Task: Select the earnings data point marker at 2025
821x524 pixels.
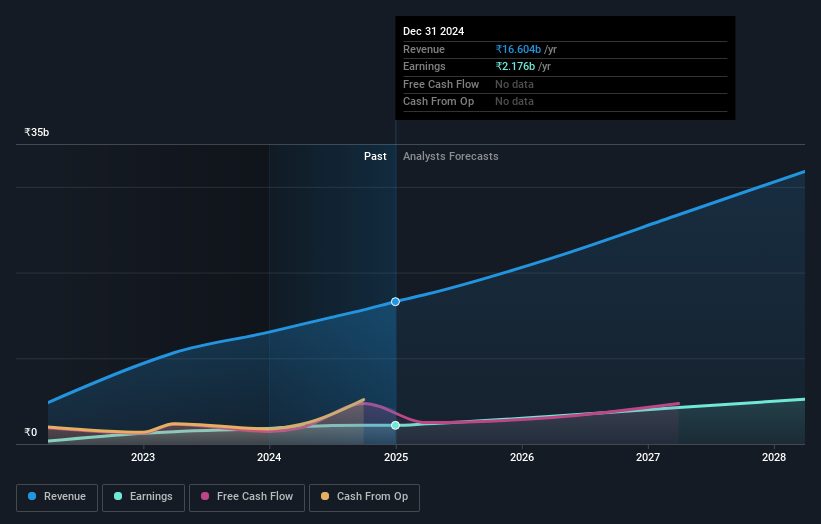Action: pos(395,425)
